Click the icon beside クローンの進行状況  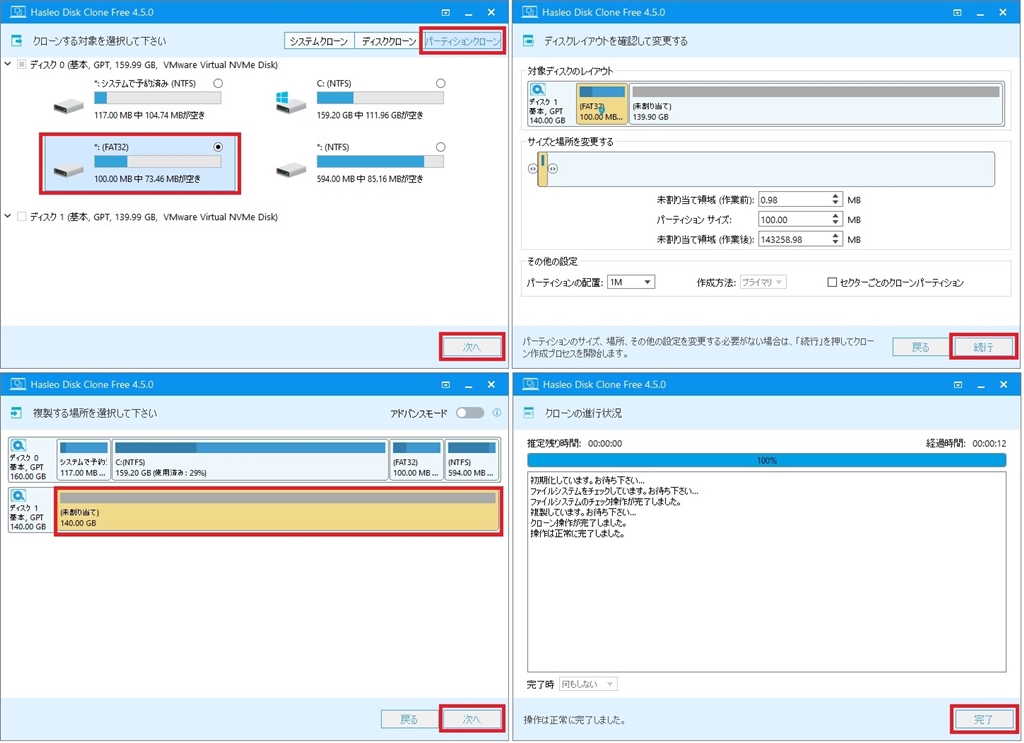(529, 413)
